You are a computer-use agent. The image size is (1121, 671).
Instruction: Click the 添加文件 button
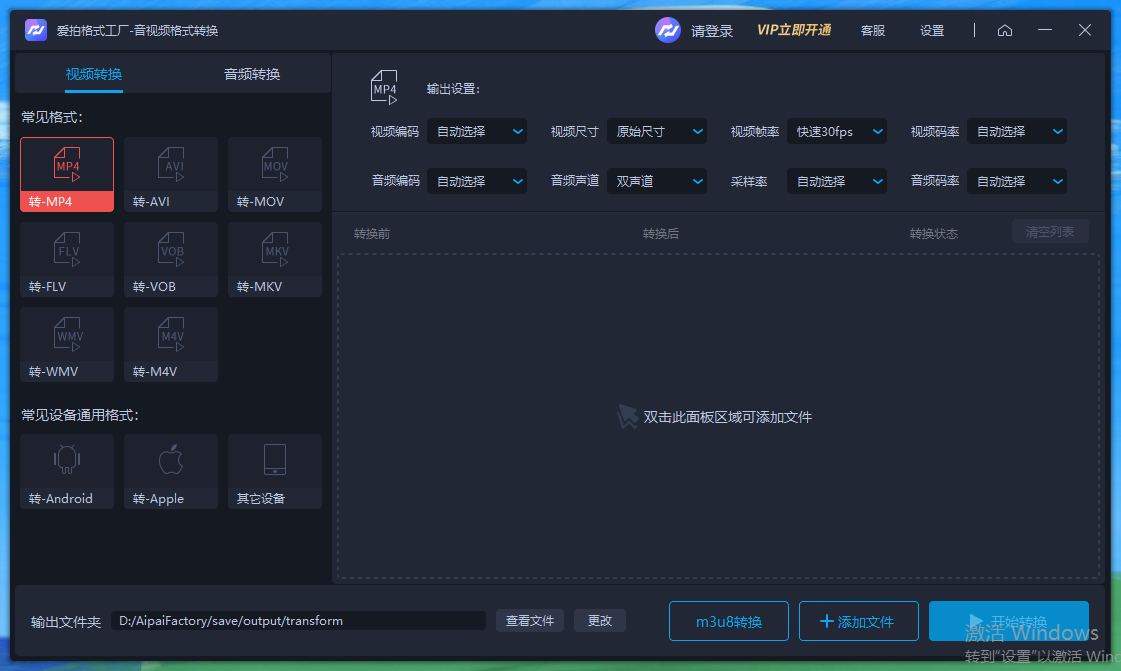(858, 621)
